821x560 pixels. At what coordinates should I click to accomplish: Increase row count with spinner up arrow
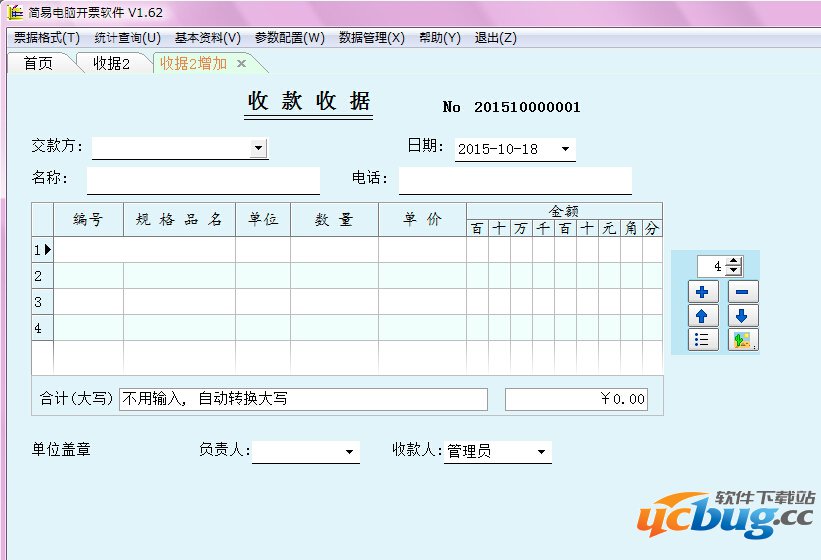(735, 262)
